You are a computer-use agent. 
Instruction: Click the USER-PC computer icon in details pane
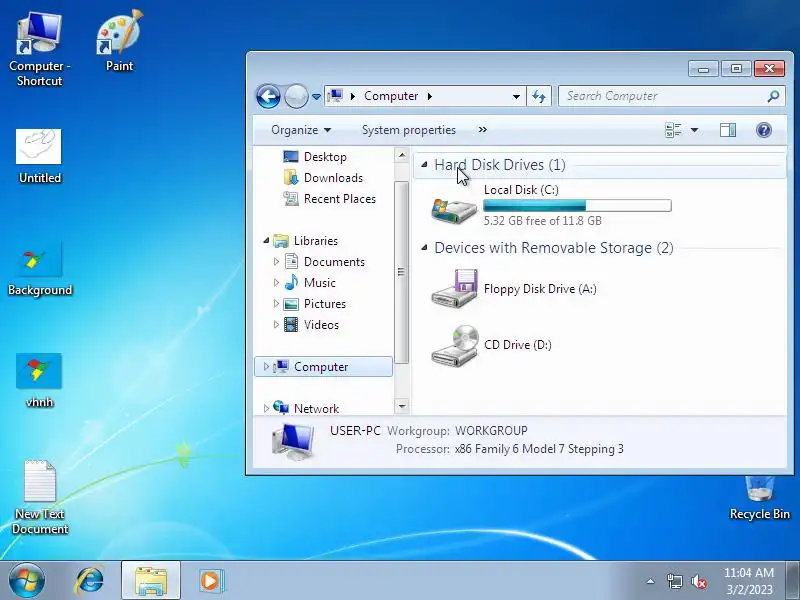(x=293, y=441)
